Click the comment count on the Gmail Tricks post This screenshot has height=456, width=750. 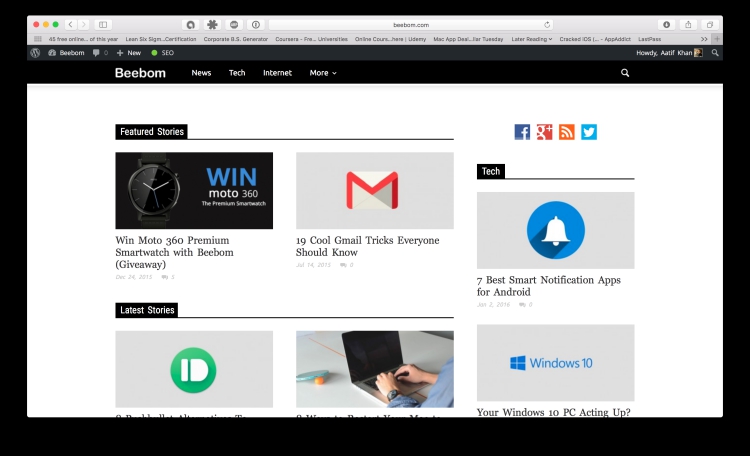click(347, 265)
